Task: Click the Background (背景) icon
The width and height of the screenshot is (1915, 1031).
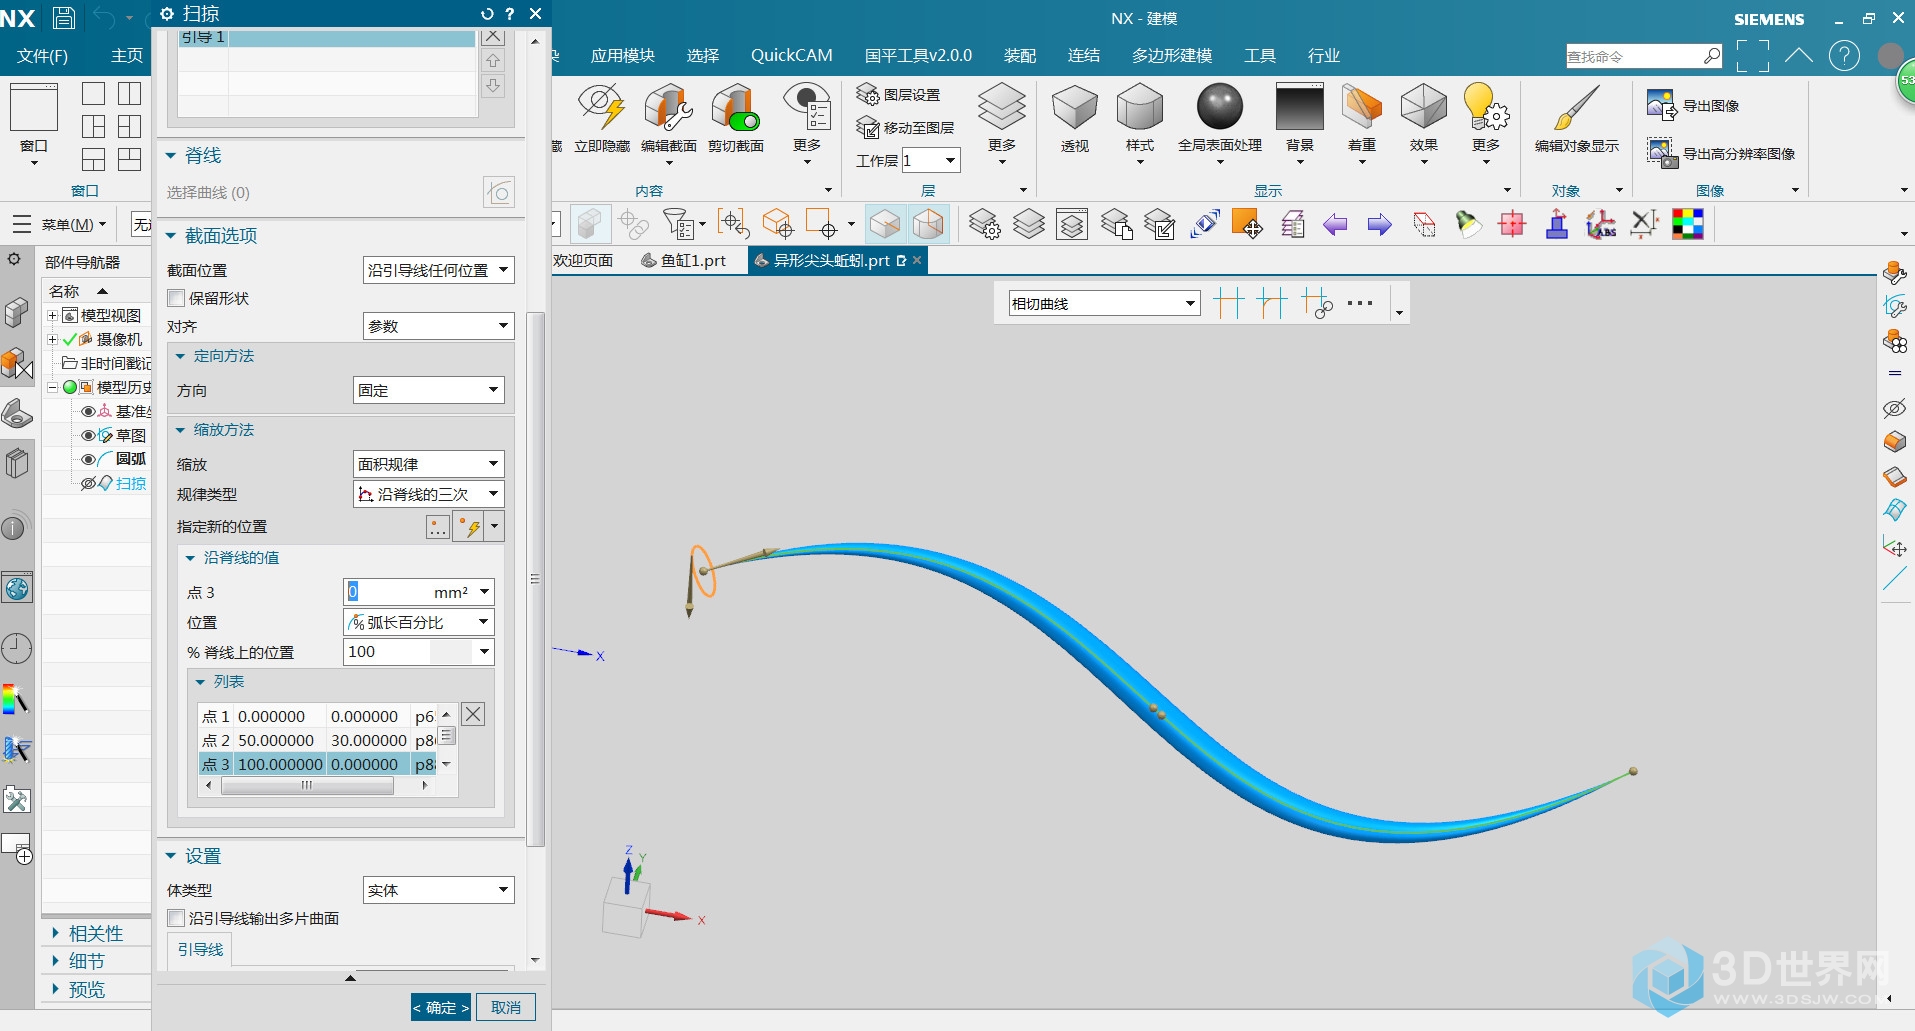Action: click(1299, 108)
